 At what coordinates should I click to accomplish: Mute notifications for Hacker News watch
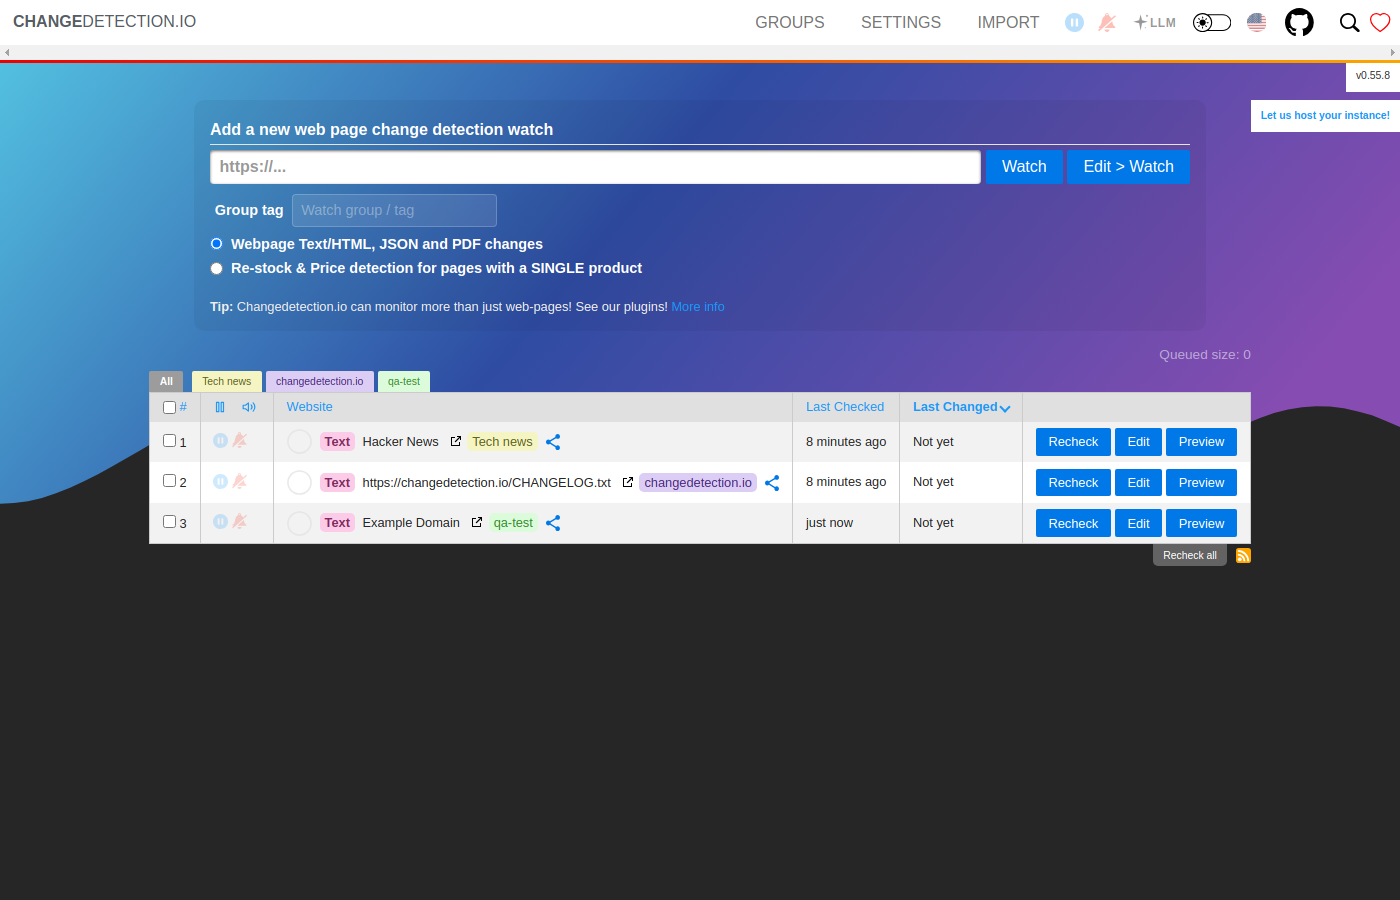tap(240, 441)
